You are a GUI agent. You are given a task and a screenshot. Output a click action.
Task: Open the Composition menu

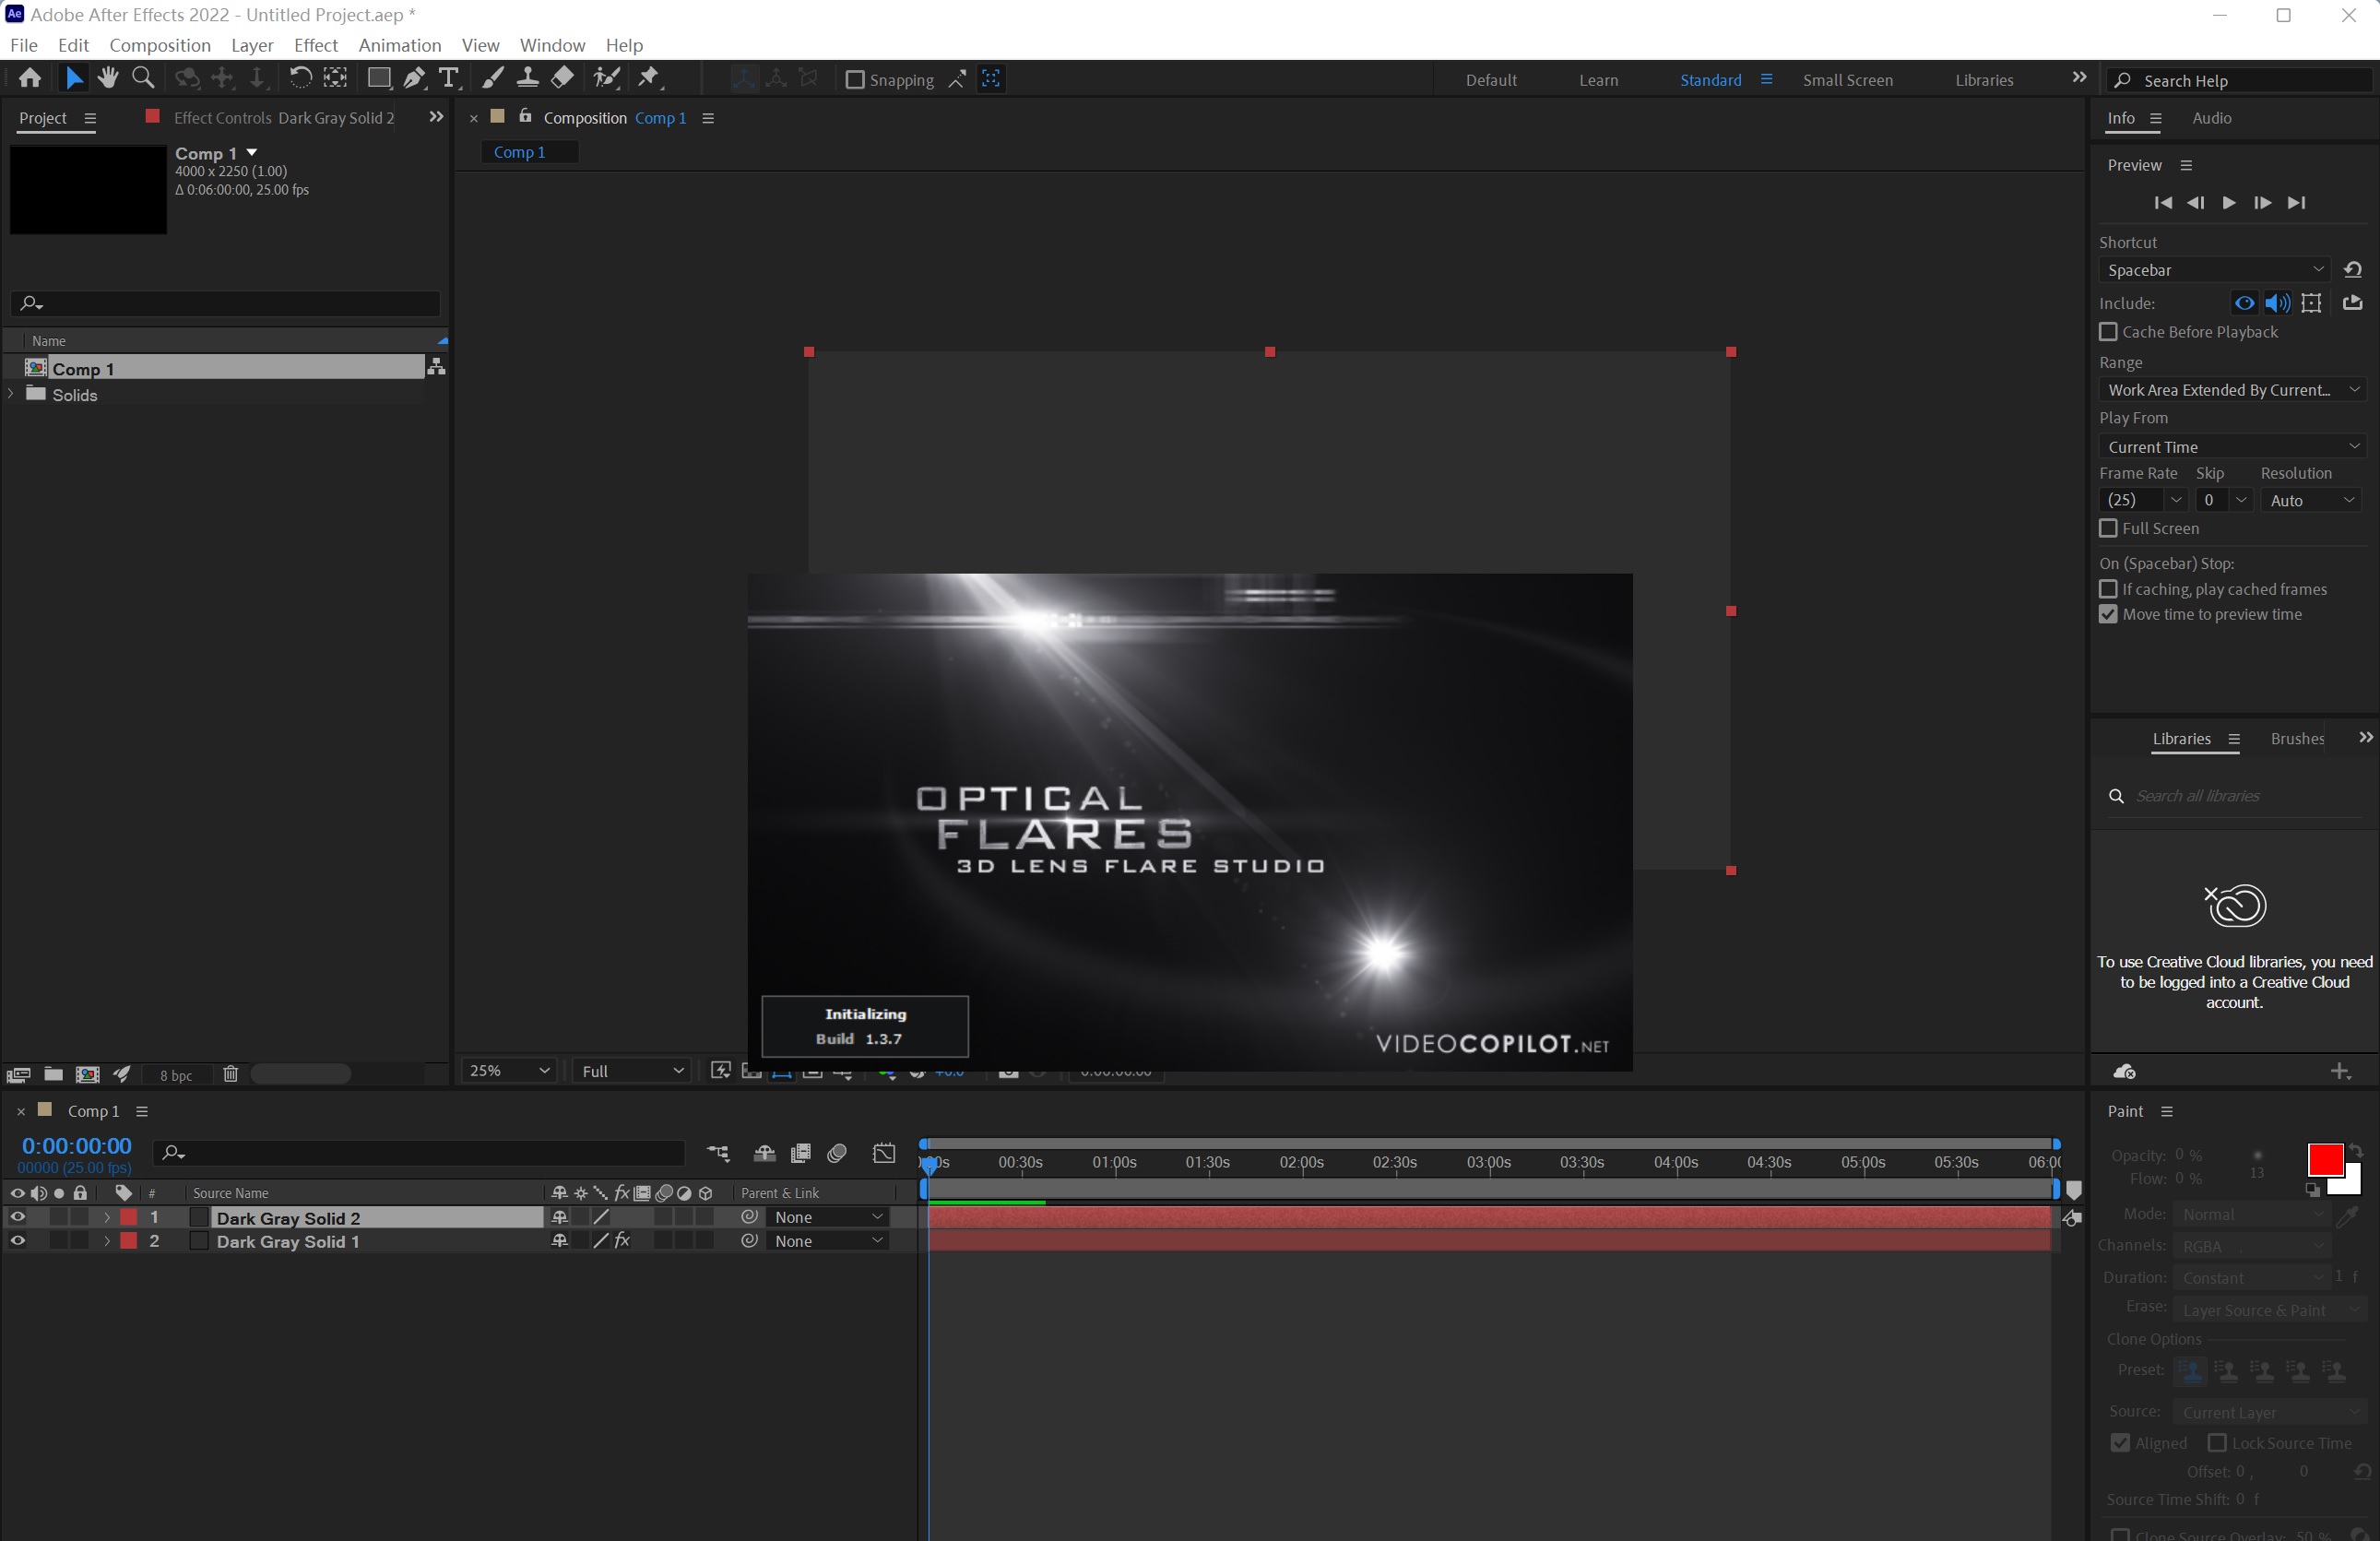(x=159, y=45)
